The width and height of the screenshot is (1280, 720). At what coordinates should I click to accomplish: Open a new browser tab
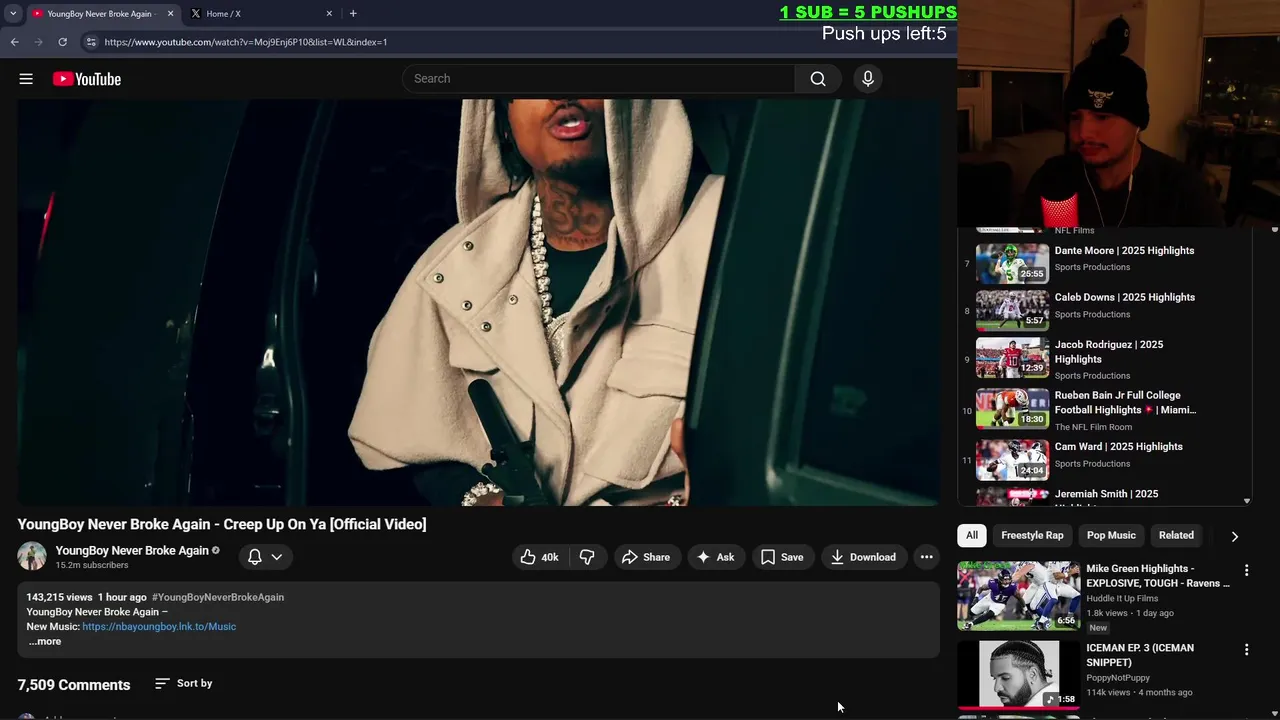353,14
